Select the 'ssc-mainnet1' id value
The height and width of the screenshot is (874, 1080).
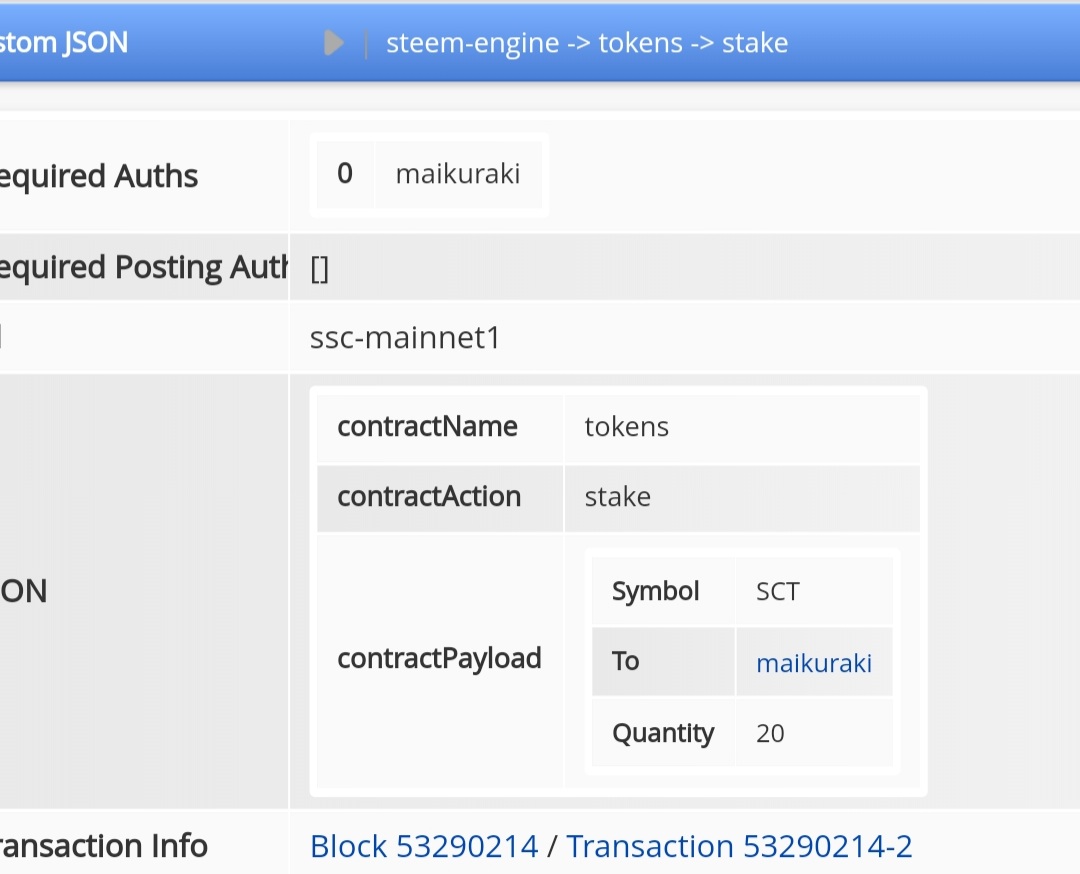click(x=405, y=337)
